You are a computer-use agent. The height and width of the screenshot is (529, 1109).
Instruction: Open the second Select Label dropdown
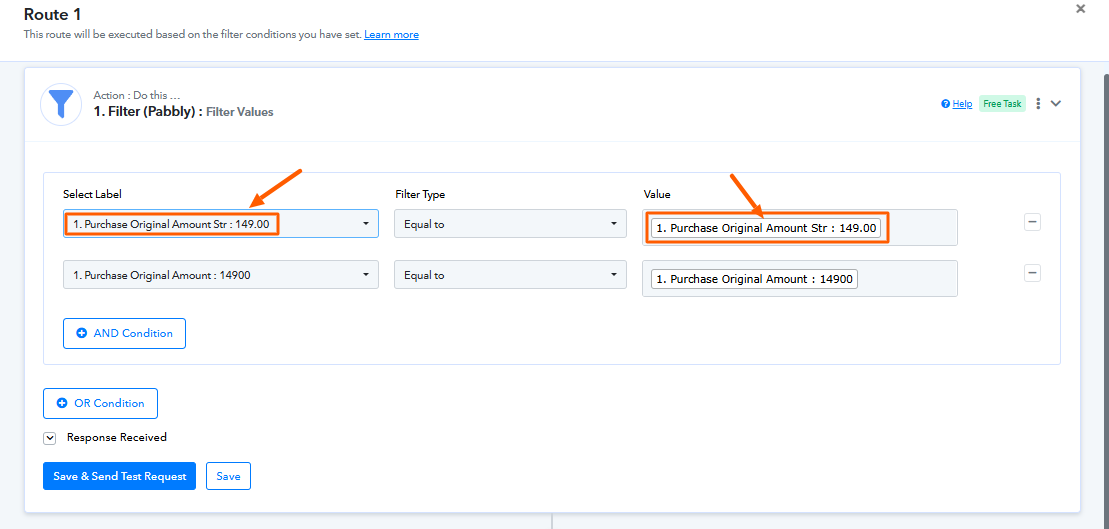click(220, 275)
